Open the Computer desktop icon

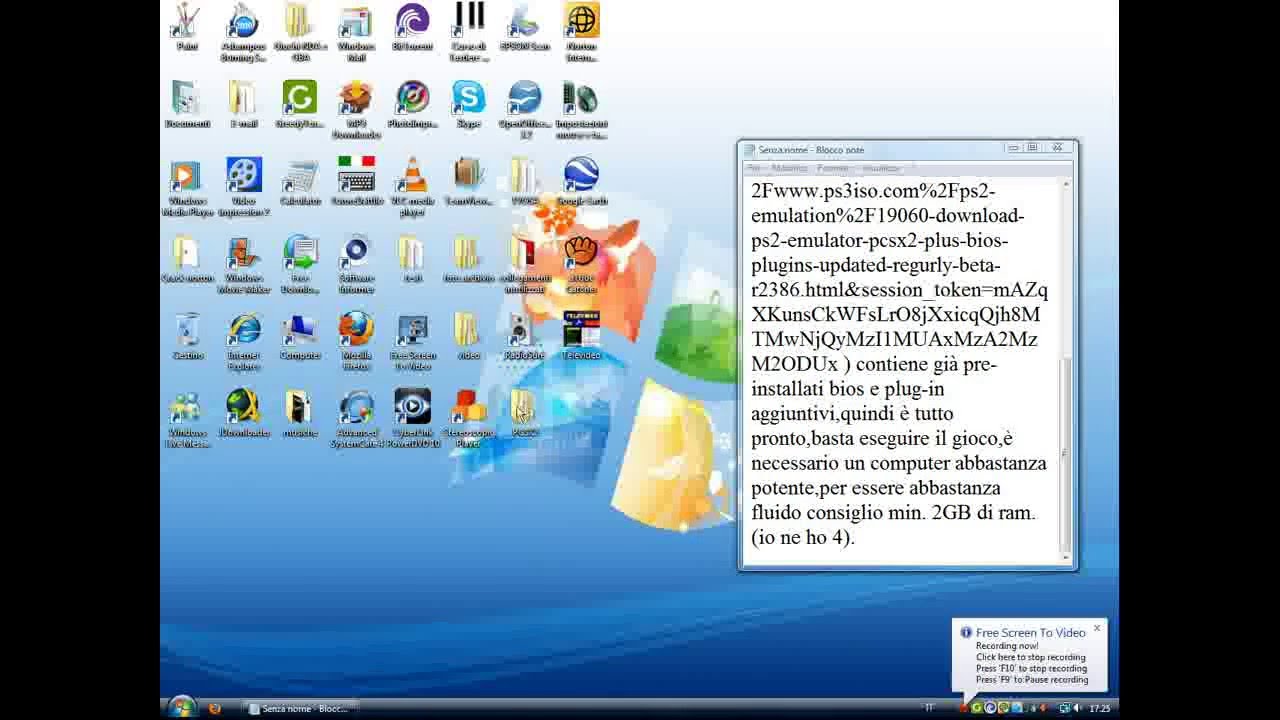point(300,336)
